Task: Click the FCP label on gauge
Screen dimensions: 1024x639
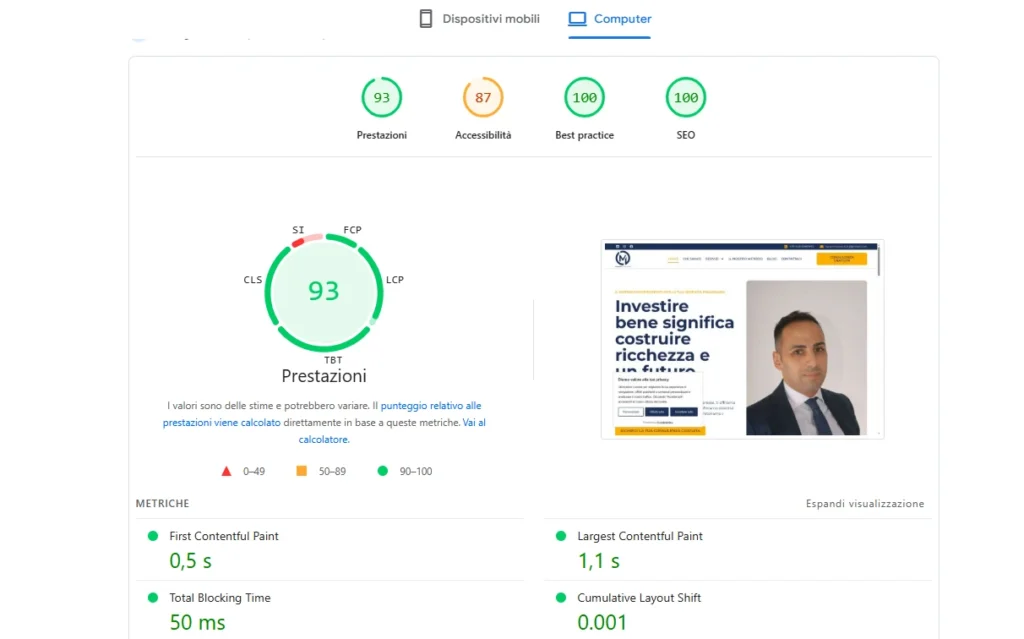Action: pyautogui.click(x=352, y=230)
